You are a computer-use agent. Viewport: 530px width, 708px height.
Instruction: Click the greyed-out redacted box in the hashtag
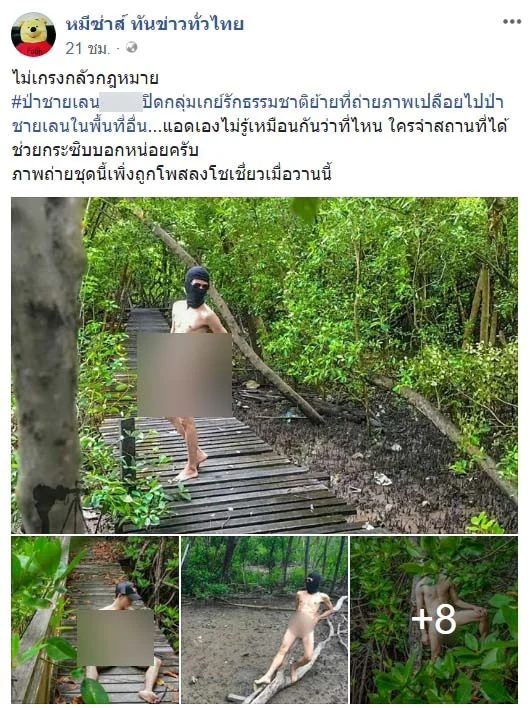click(121, 102)
